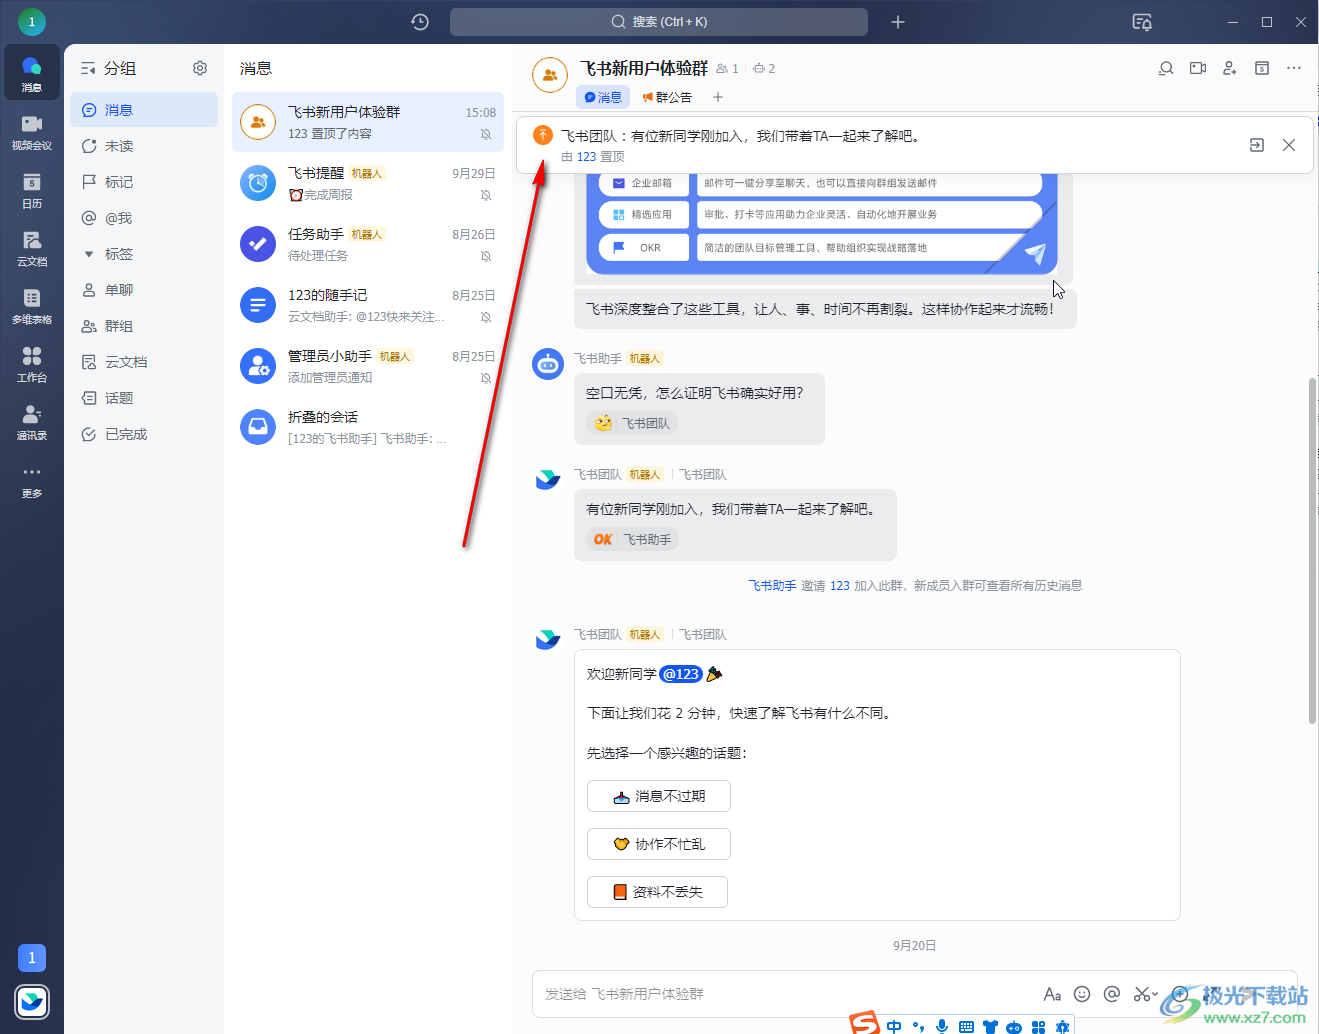Open Contacts (通讯录) in the sidebar
This screenshot has height=1034, width=1319.
[x=32, y=421]
